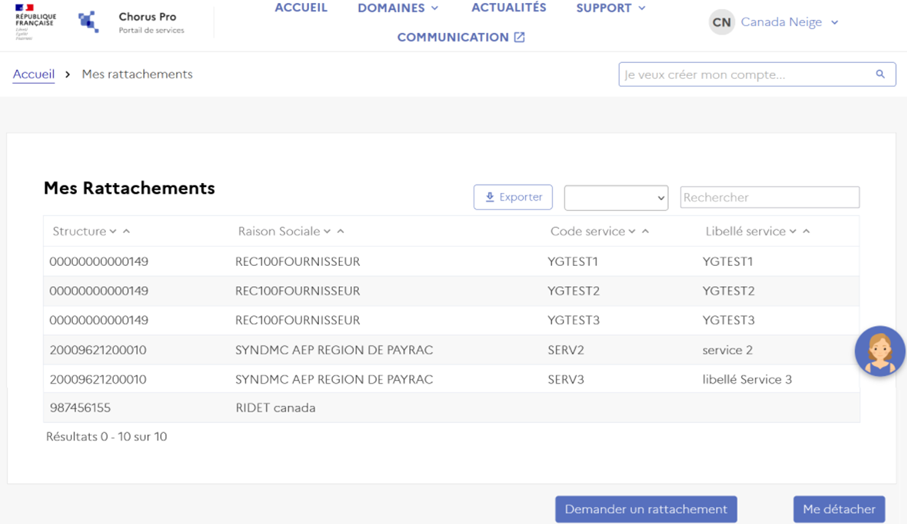Go to the Accueil menu item
907x524 pixels.
pyautogui.click(x=301, y=8)
